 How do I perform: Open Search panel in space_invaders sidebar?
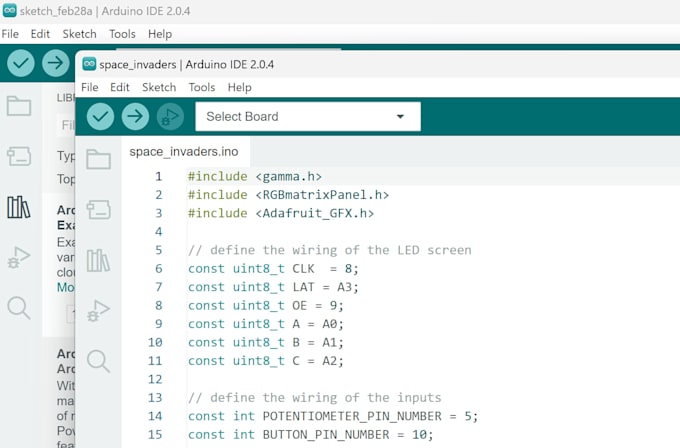pos(98,361)
